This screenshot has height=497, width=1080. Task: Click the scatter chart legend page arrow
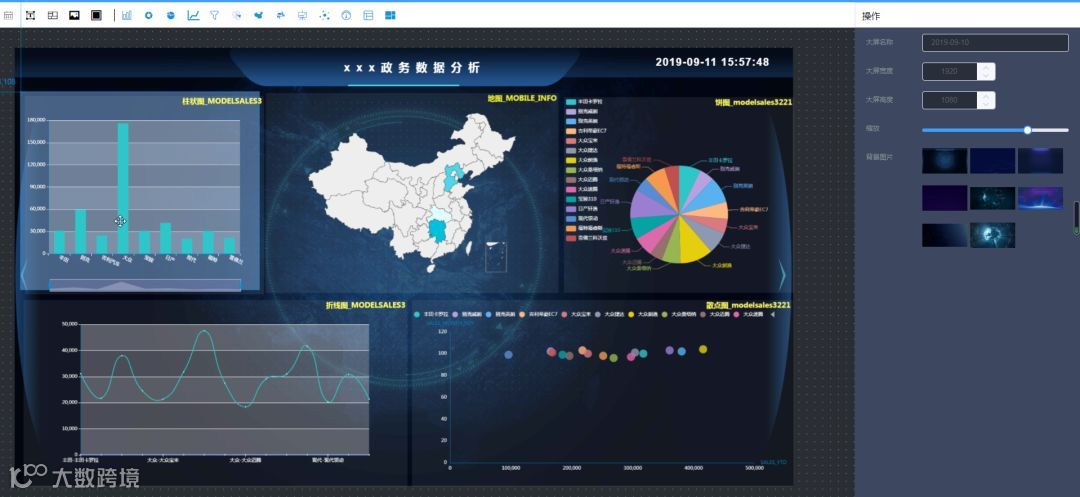pos(772,315)
